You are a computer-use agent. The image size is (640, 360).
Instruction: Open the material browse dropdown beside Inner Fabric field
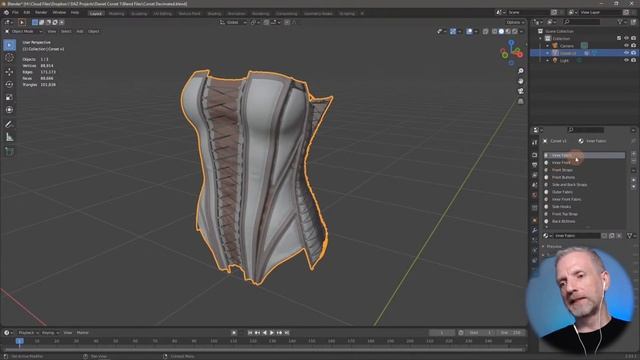coord(547,236)
